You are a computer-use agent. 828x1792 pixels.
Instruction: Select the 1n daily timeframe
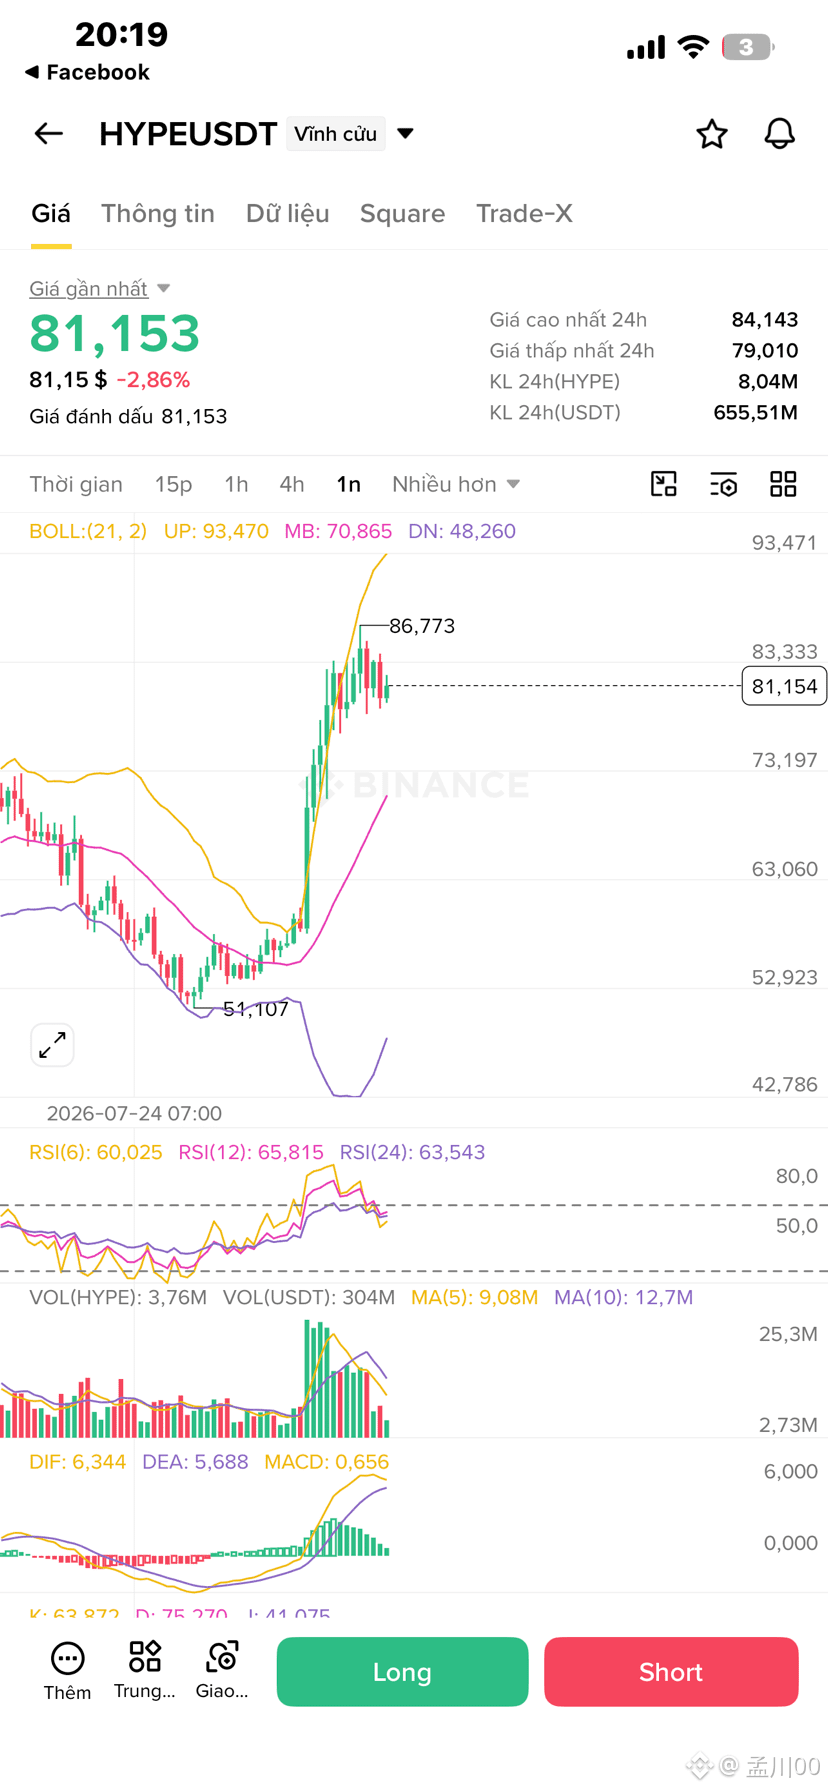tap(348, 484)
